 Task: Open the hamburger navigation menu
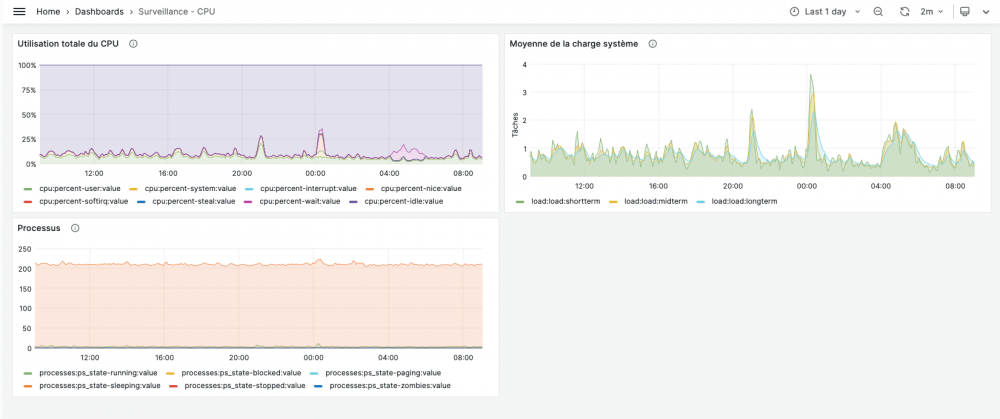point(19,11)
